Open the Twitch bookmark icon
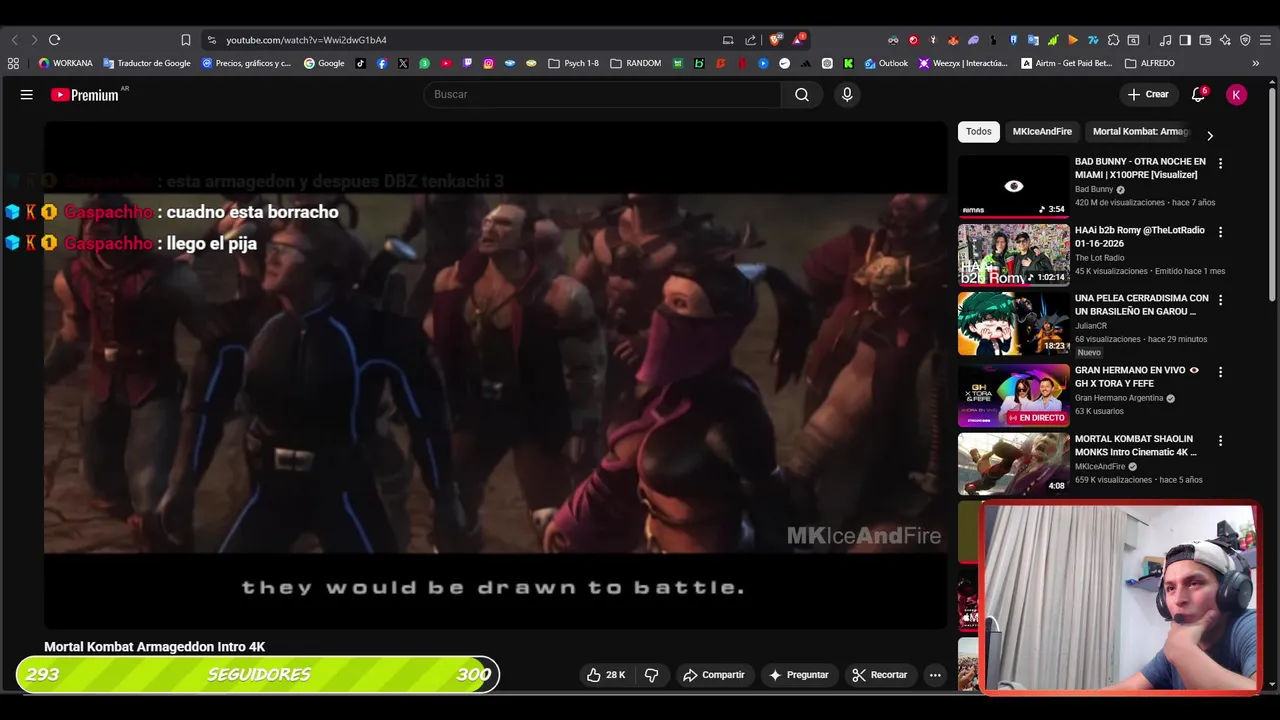1280x720 pixels. pyautogui.click(x=467, y=63)
